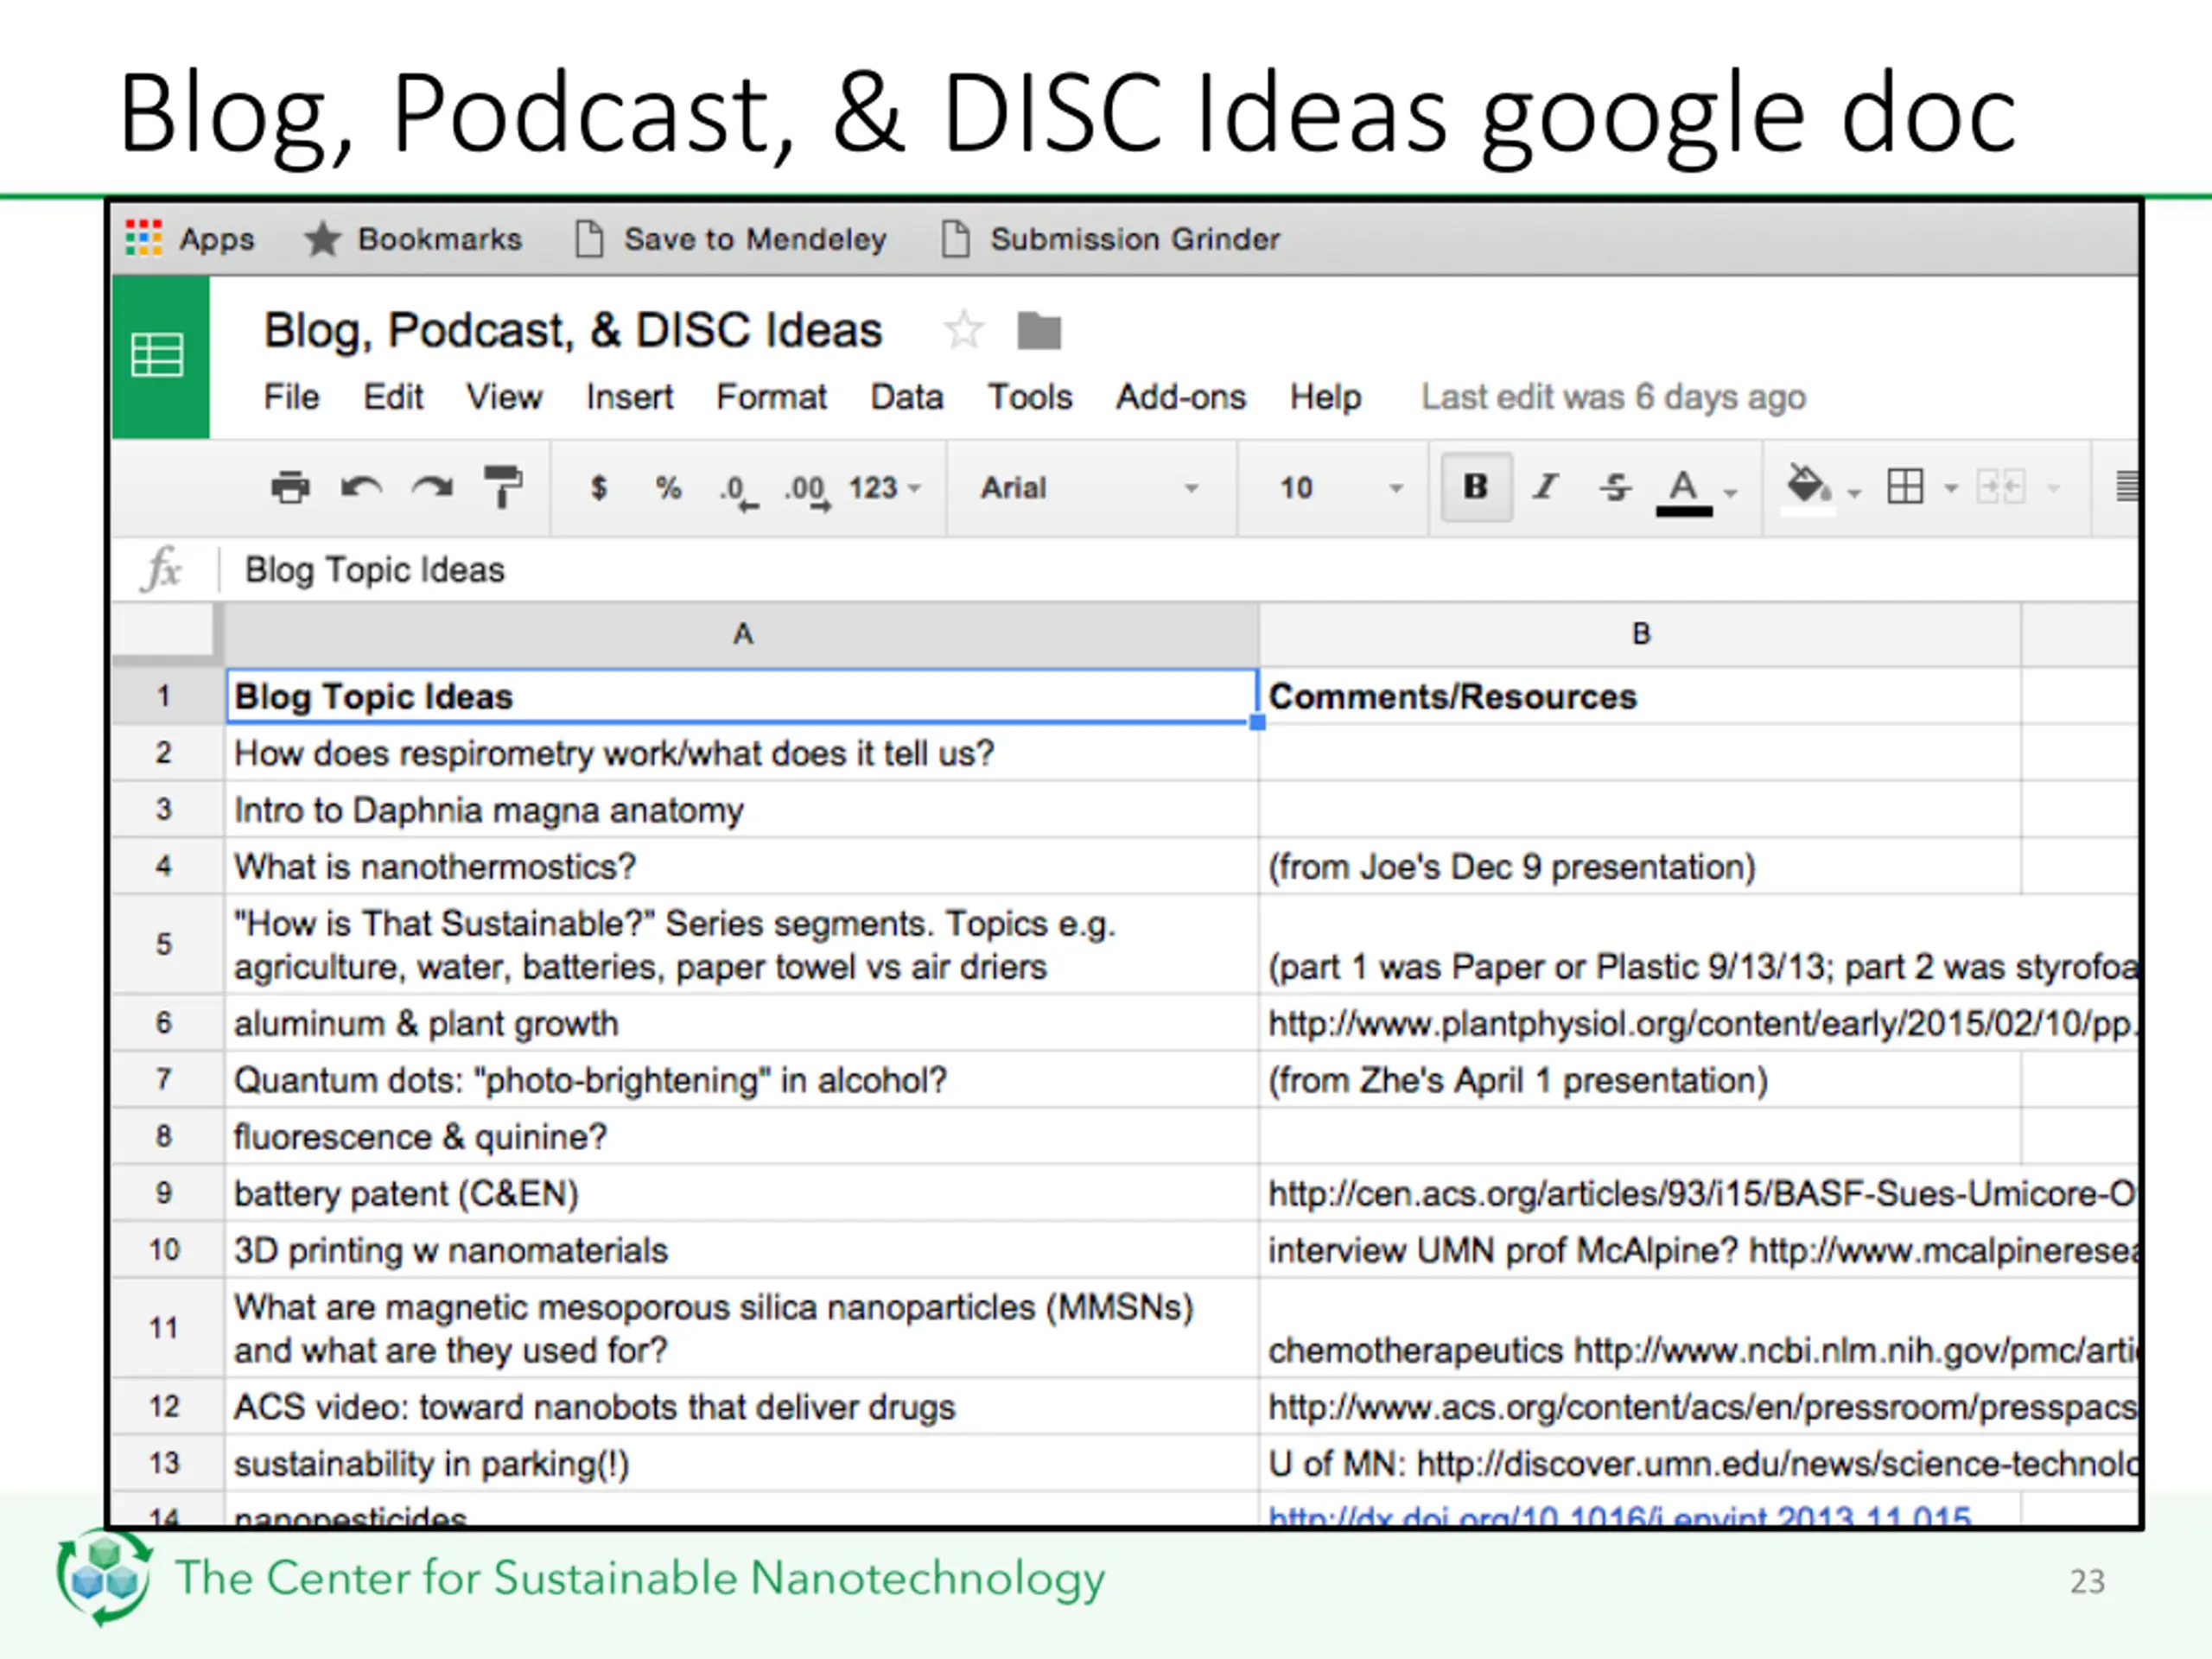This screenshot has width=2212, height=1659.
Task: Select cell 'battery patent (C&EN)'
Action: [x=741, y=1193]
